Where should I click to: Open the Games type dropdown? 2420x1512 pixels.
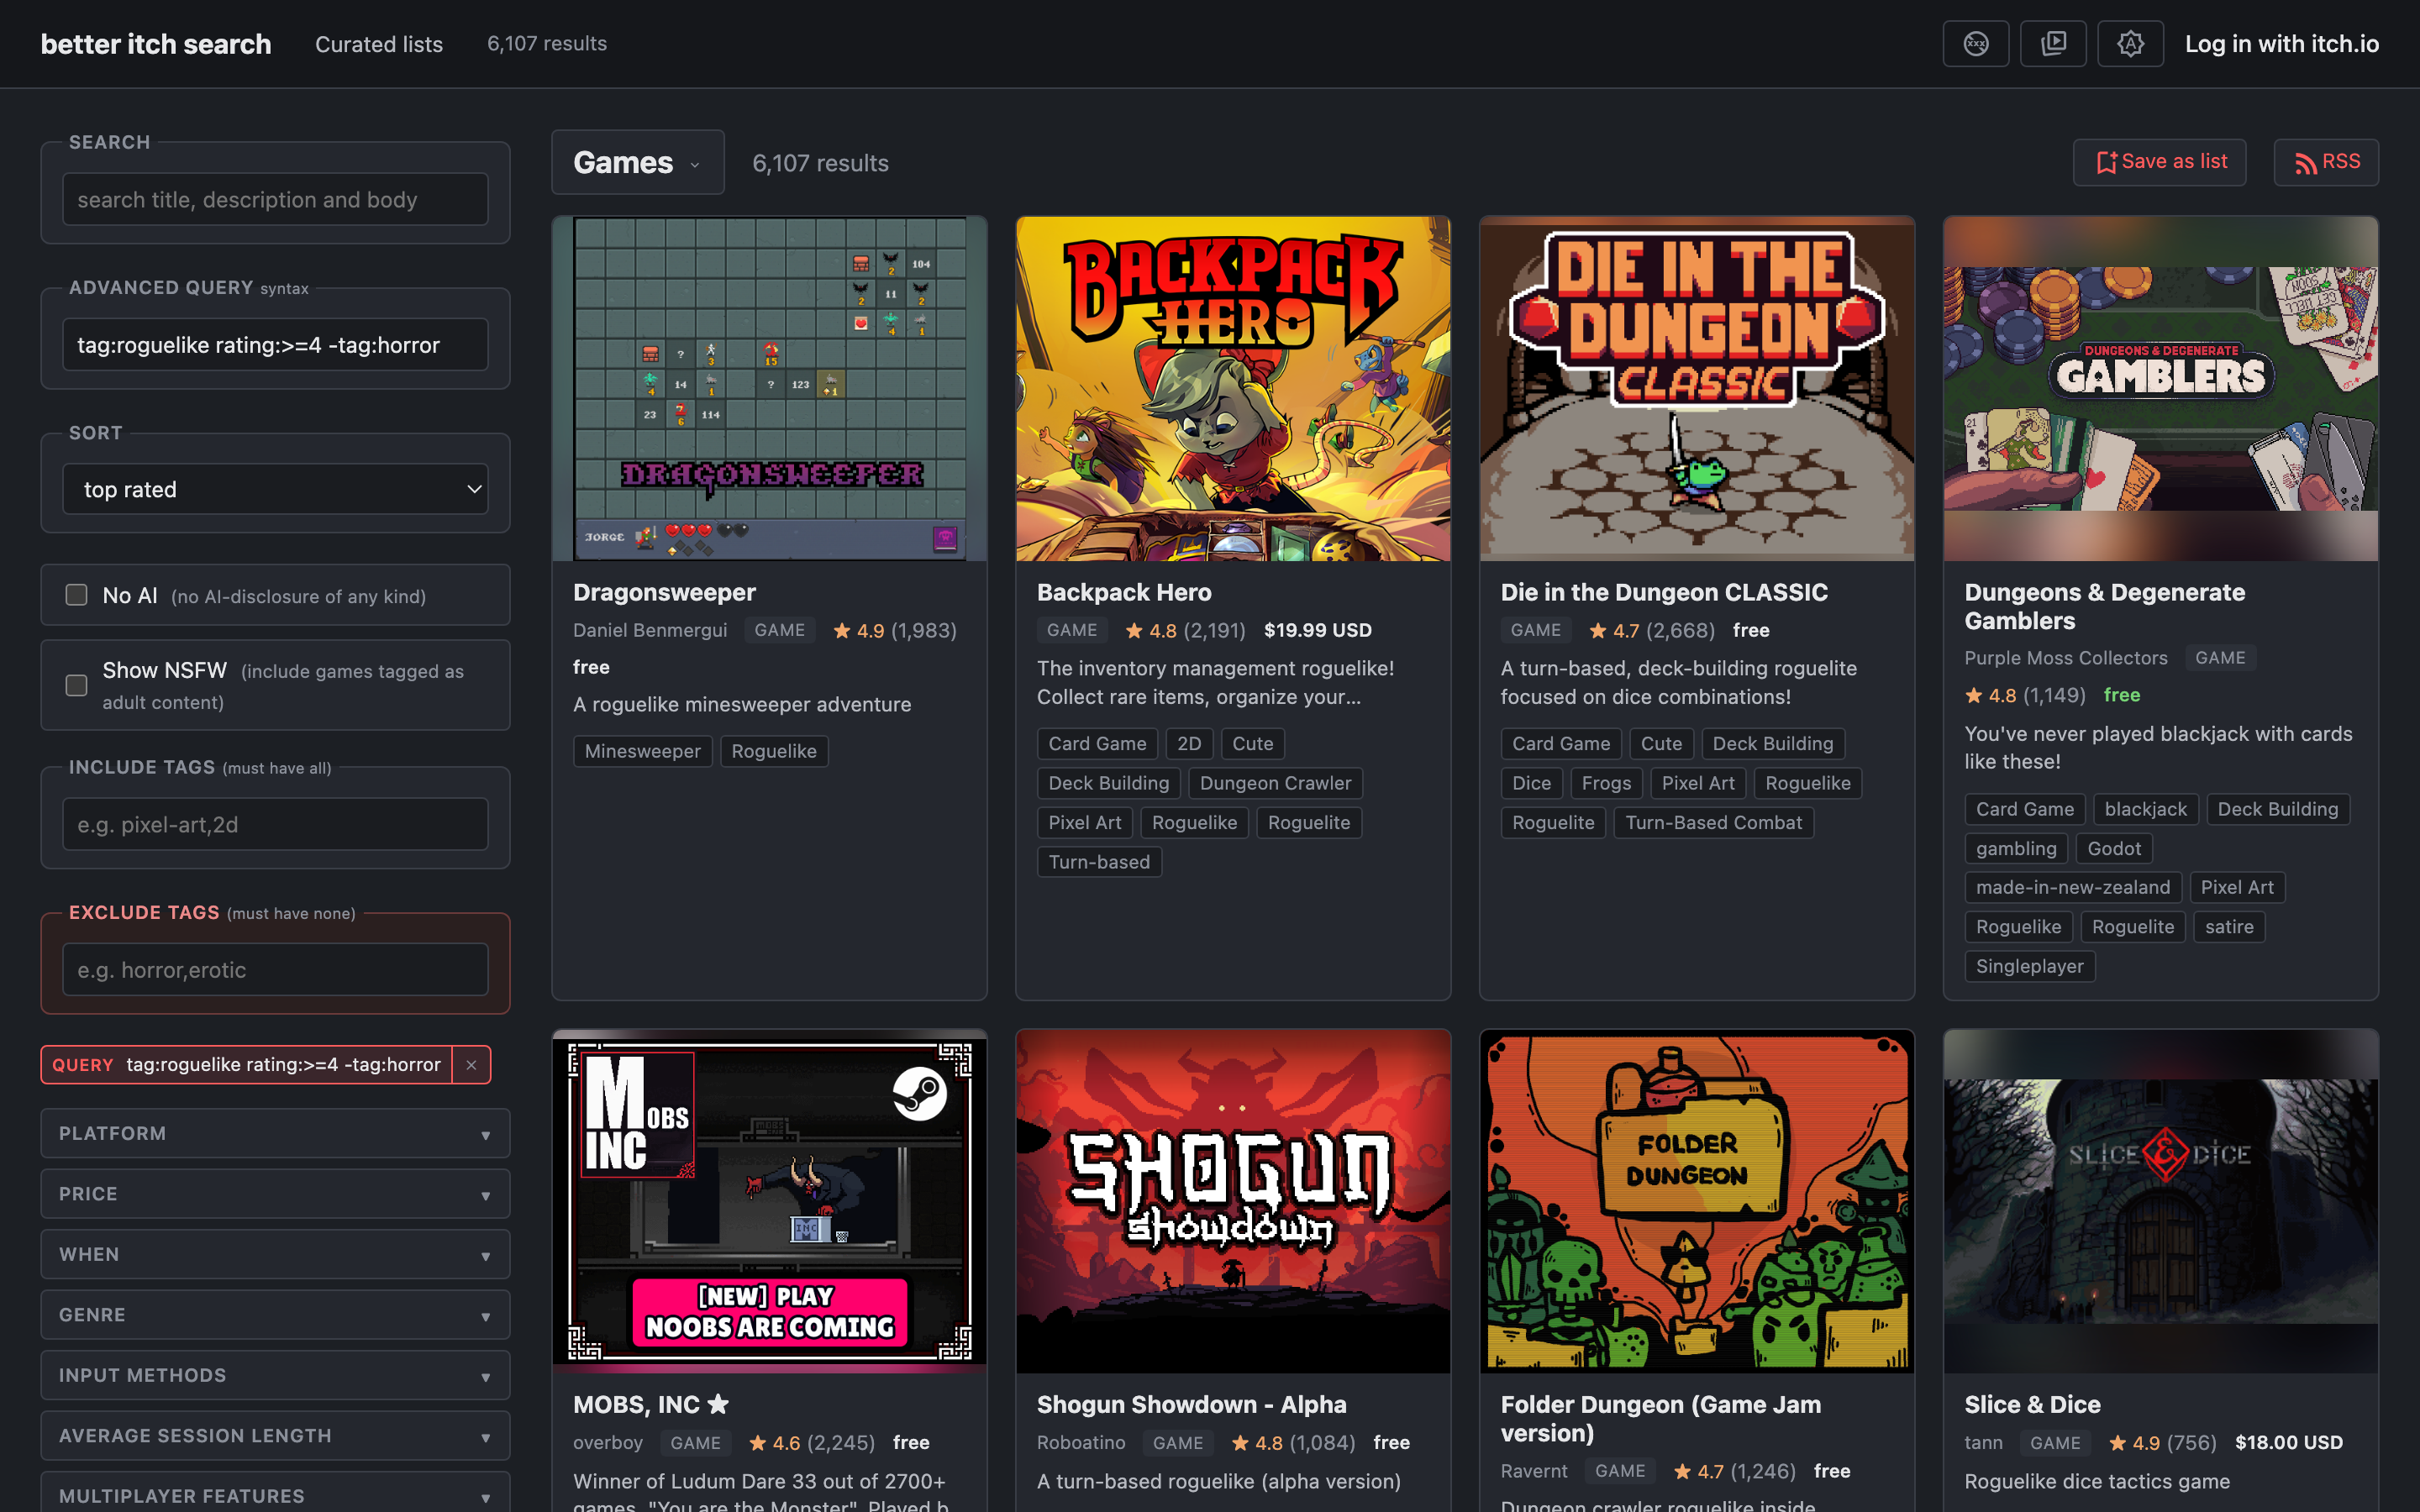tap(638, 162)
